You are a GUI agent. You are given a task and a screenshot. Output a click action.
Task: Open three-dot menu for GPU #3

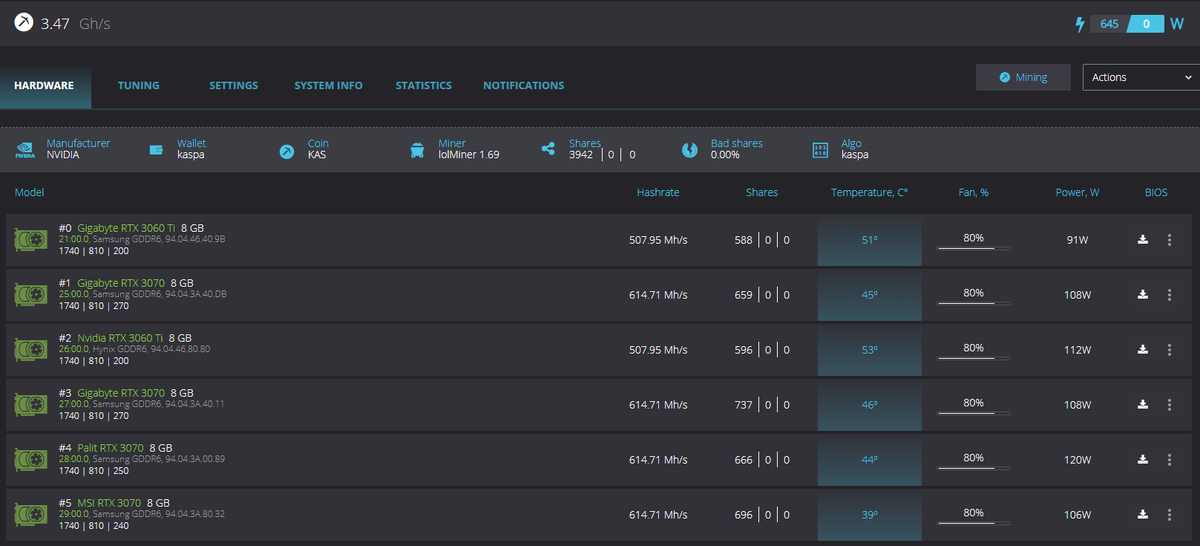point(1169,405)
